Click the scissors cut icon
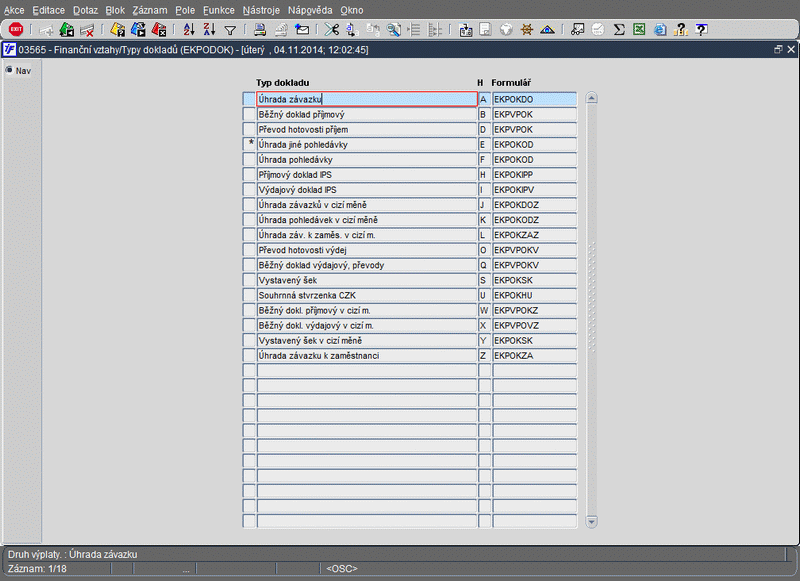 [332, 30]
